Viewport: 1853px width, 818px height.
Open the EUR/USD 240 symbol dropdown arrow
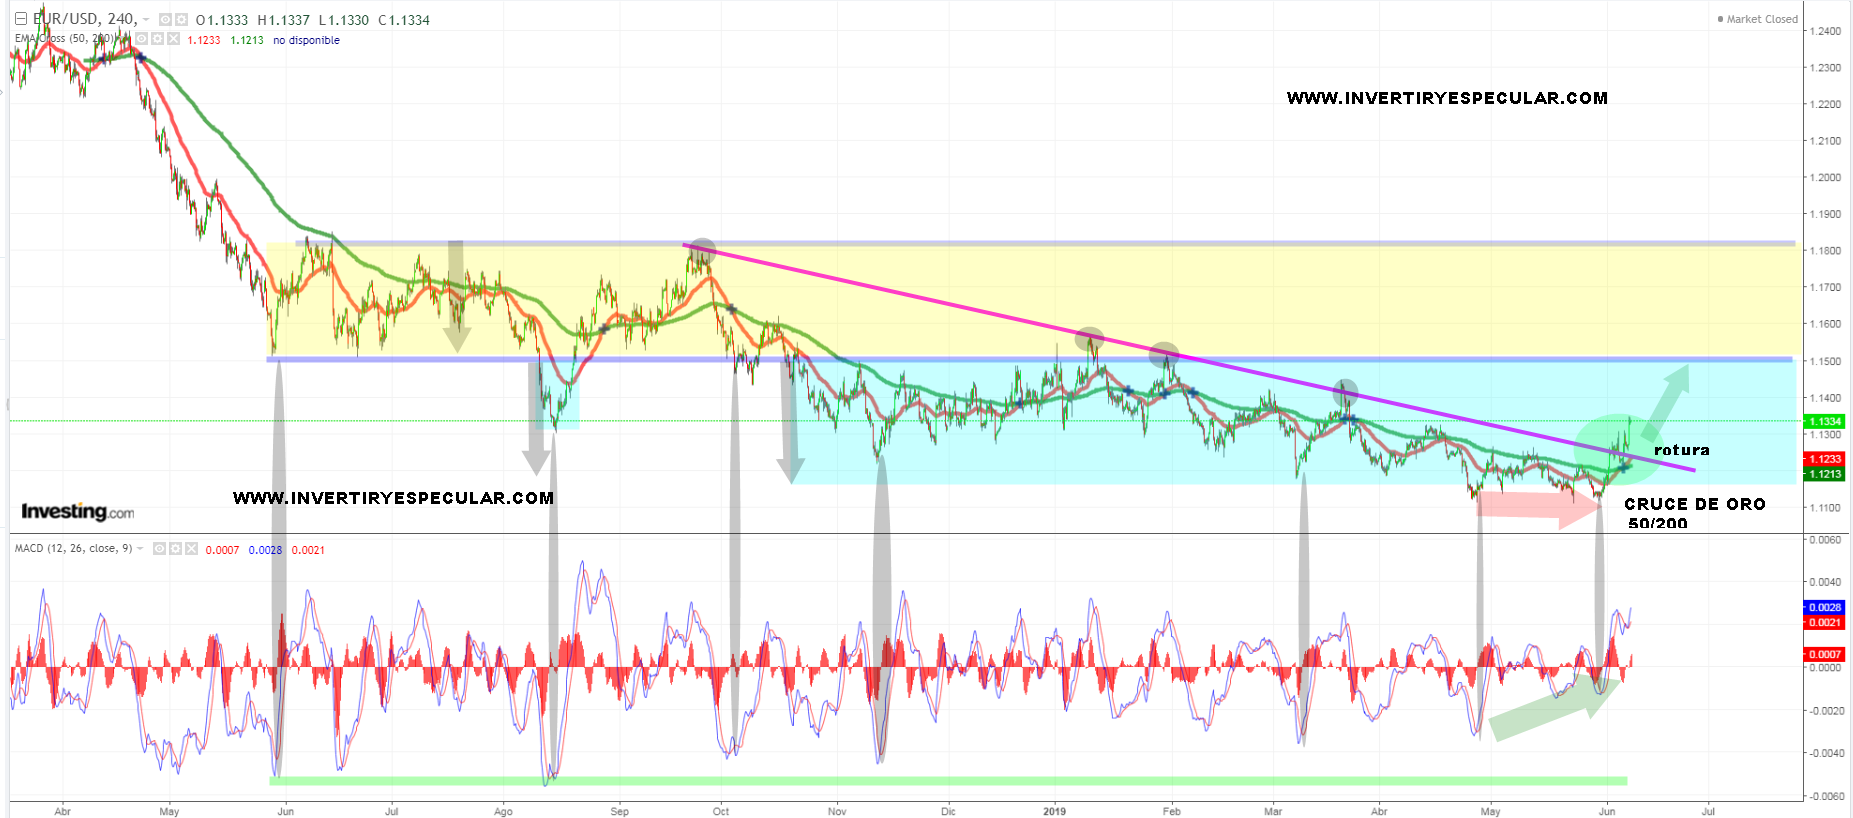pyautogui.click(x=147, y=20)
